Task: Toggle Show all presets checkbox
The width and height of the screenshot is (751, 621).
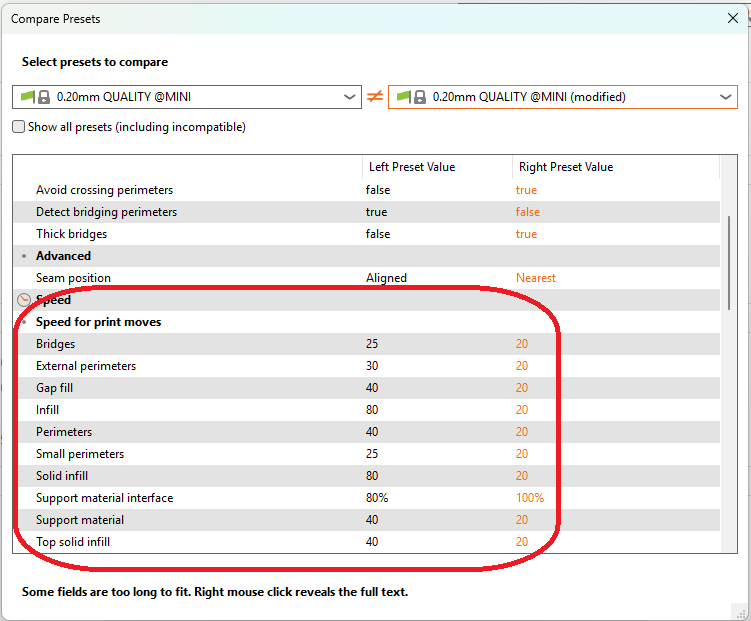Action: (19, 127)
